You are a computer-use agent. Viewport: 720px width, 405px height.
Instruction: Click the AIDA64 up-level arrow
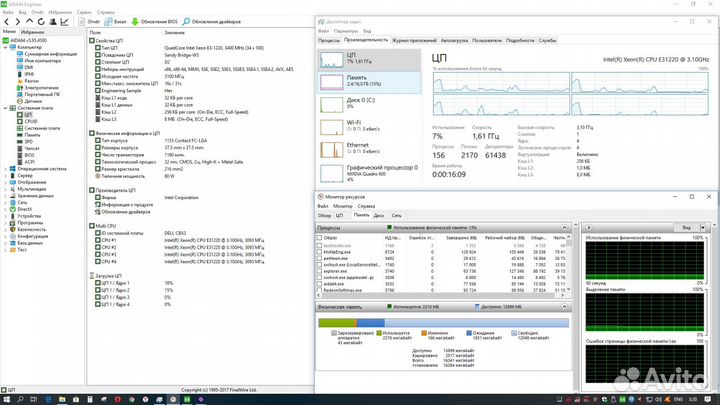pyautogui.click(x=29, y=22)
